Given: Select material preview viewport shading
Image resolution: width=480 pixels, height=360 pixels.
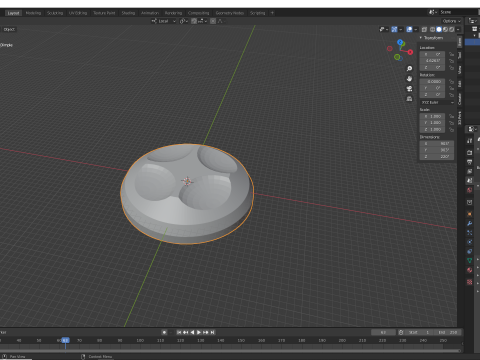Looking at the screenshot, I should tap(445, 29).
